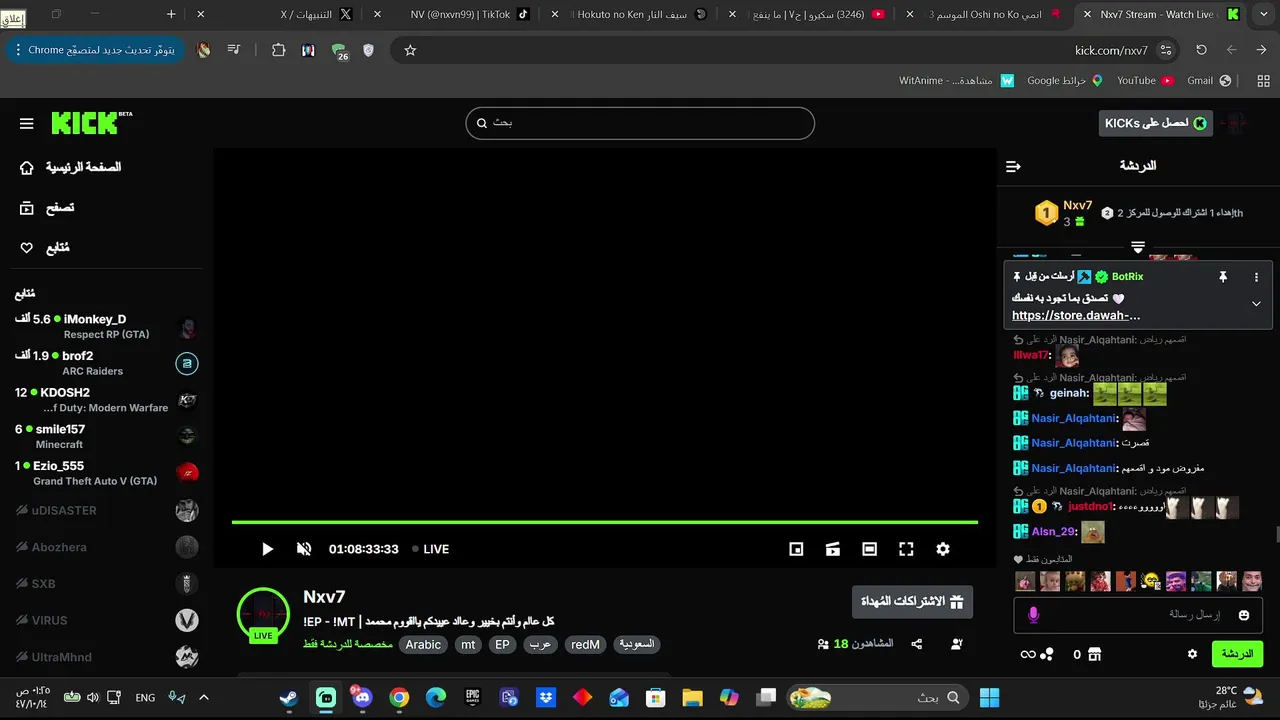Screen dimensions: 1280x720
Task: Select the السعودية tag
Action: tap(637, 645)
